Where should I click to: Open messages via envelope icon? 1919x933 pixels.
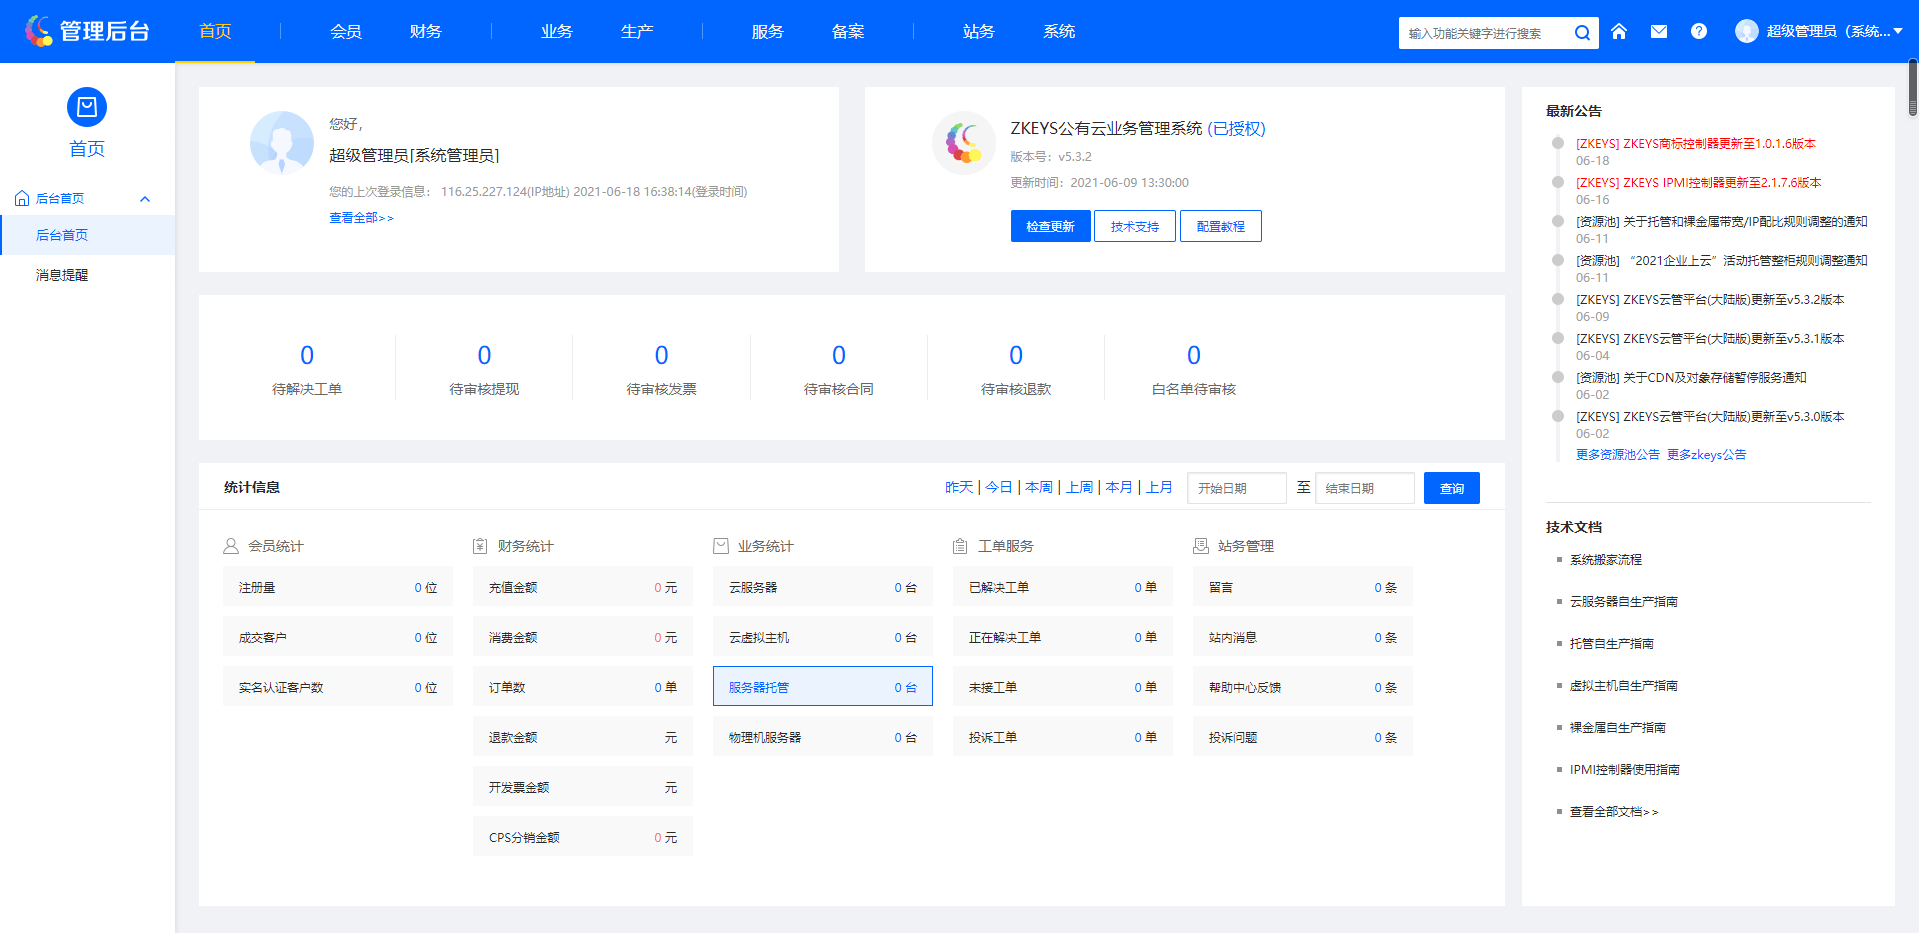click(1659, 32)
